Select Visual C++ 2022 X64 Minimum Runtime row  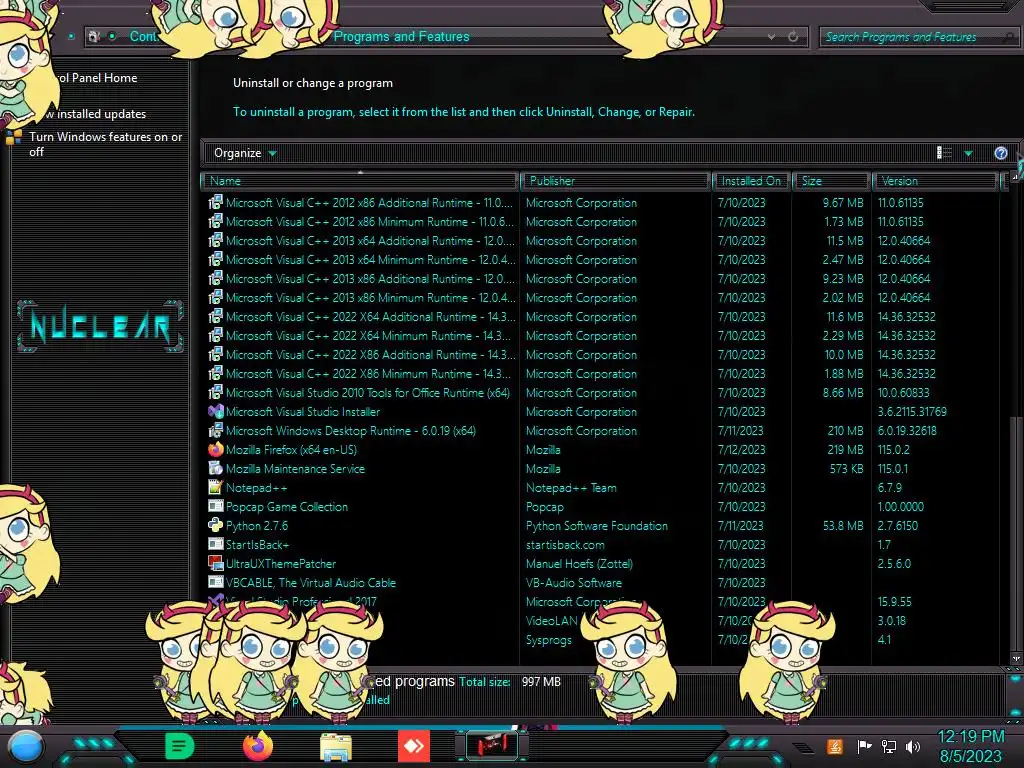coord(601,335)
